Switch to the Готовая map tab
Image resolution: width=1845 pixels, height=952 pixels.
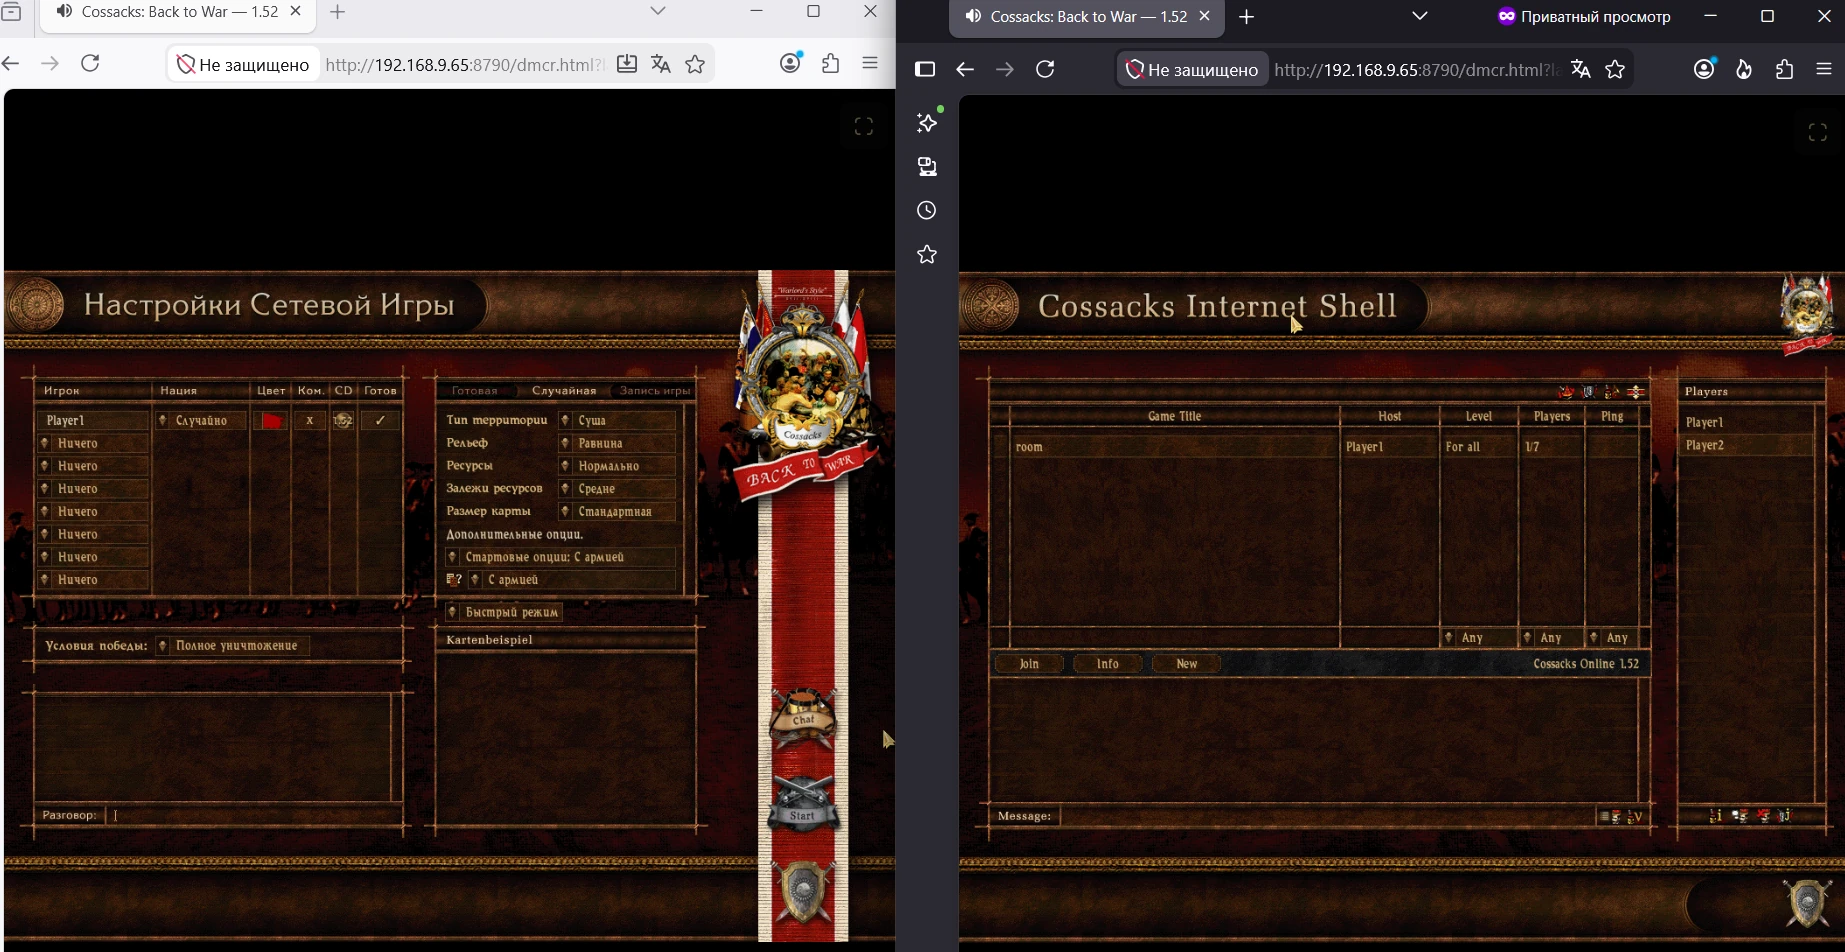pos(475,391)
